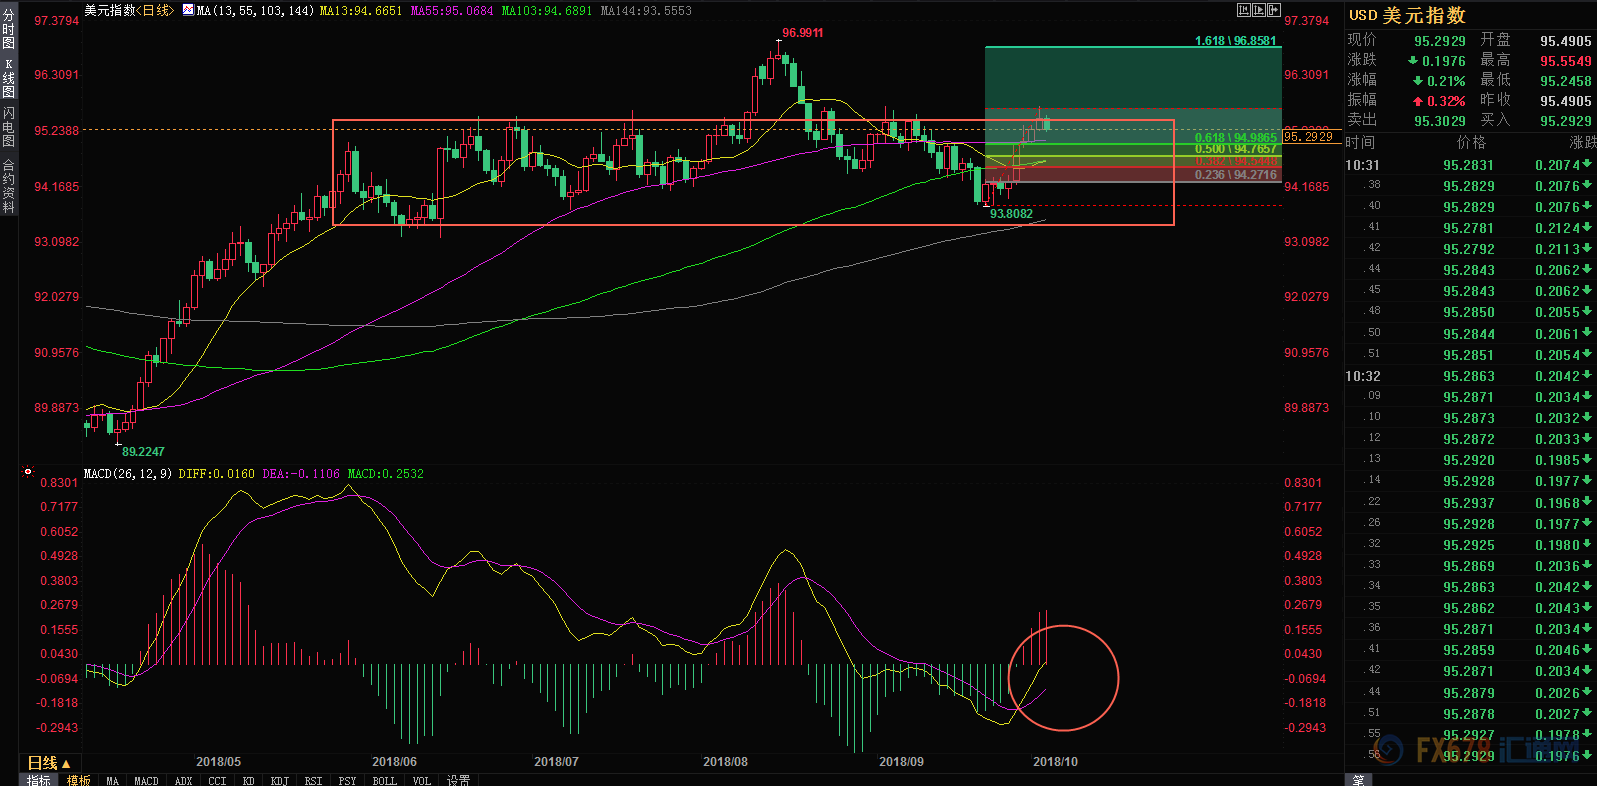1597x786 pixels.
Task: Click MA55:95.0684 legend value
Action: pos(452,11)
